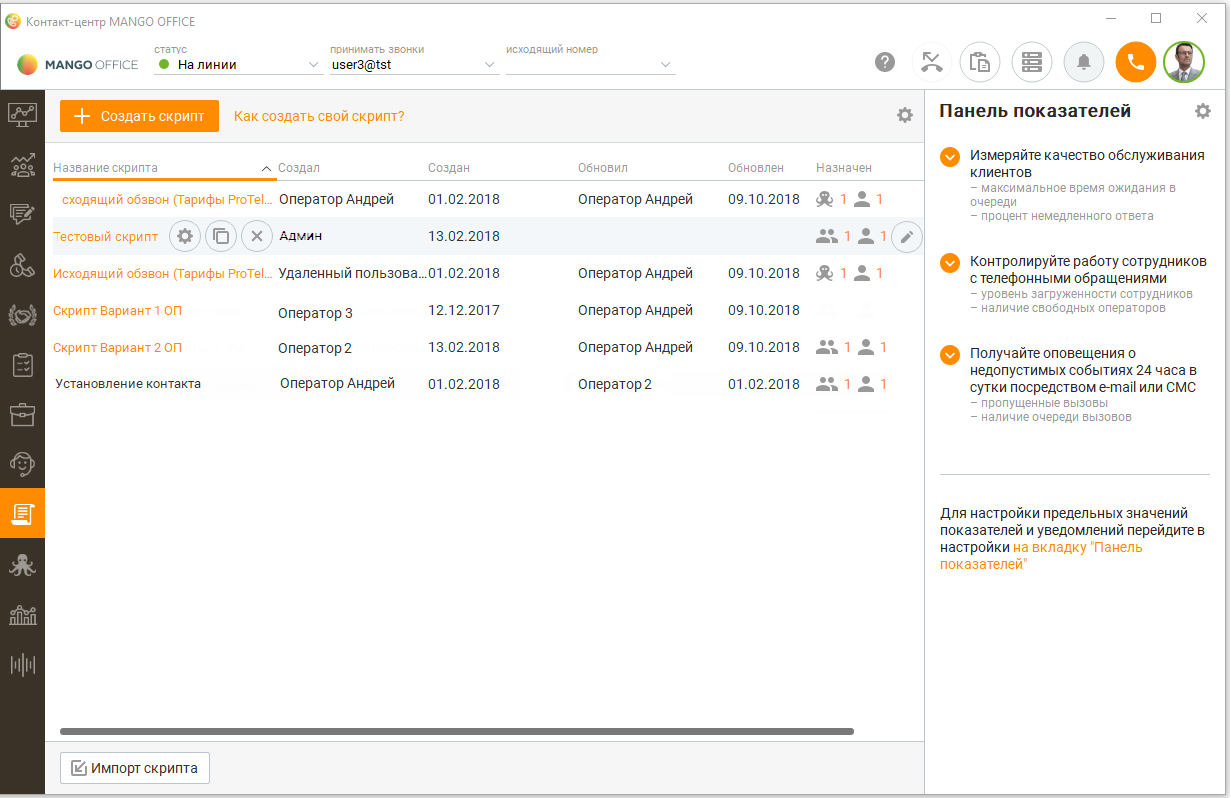This screenshot has width=1231, height=798.
Task: Click the Создать скрипт button
Action: (x=139, y=116)
